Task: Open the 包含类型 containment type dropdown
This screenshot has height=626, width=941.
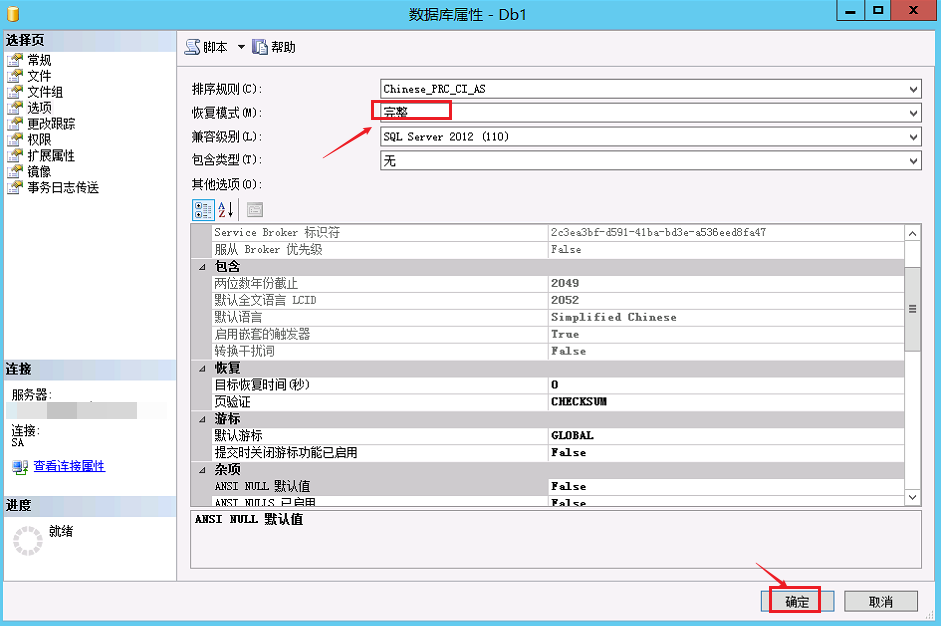Action: (x=913, y=161)
